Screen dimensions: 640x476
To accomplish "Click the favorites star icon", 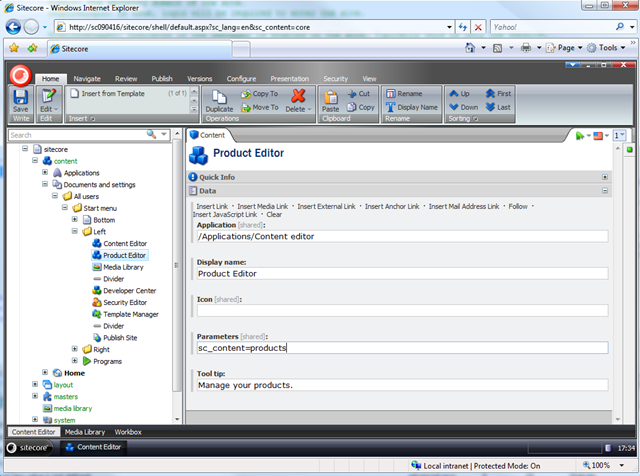I will click(x=14, y=48).
